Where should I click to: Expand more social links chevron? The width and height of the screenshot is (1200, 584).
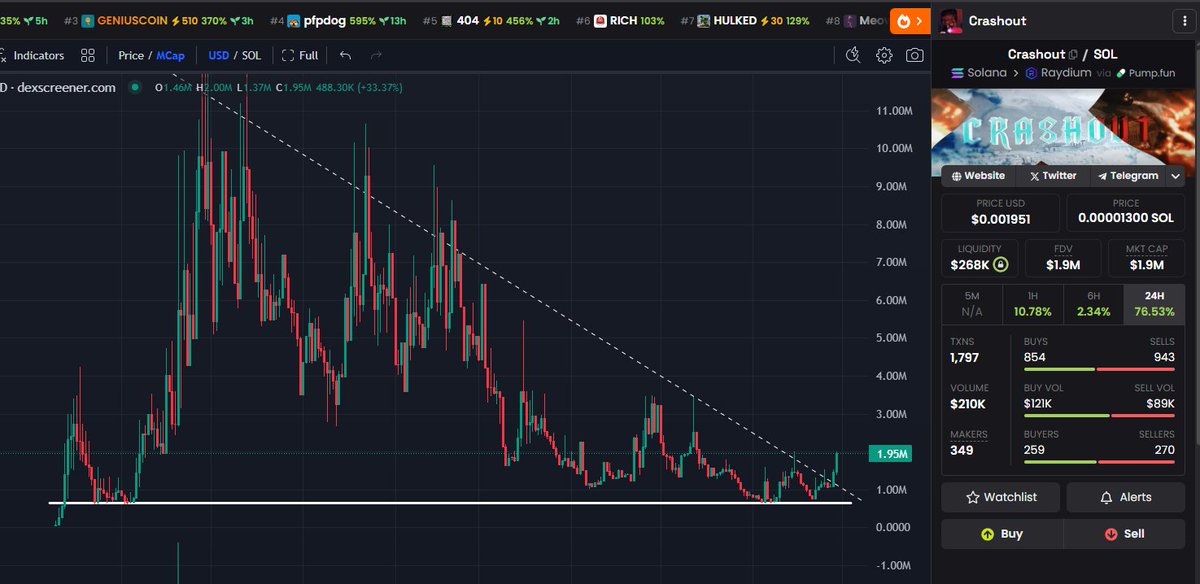point(1176,176)
